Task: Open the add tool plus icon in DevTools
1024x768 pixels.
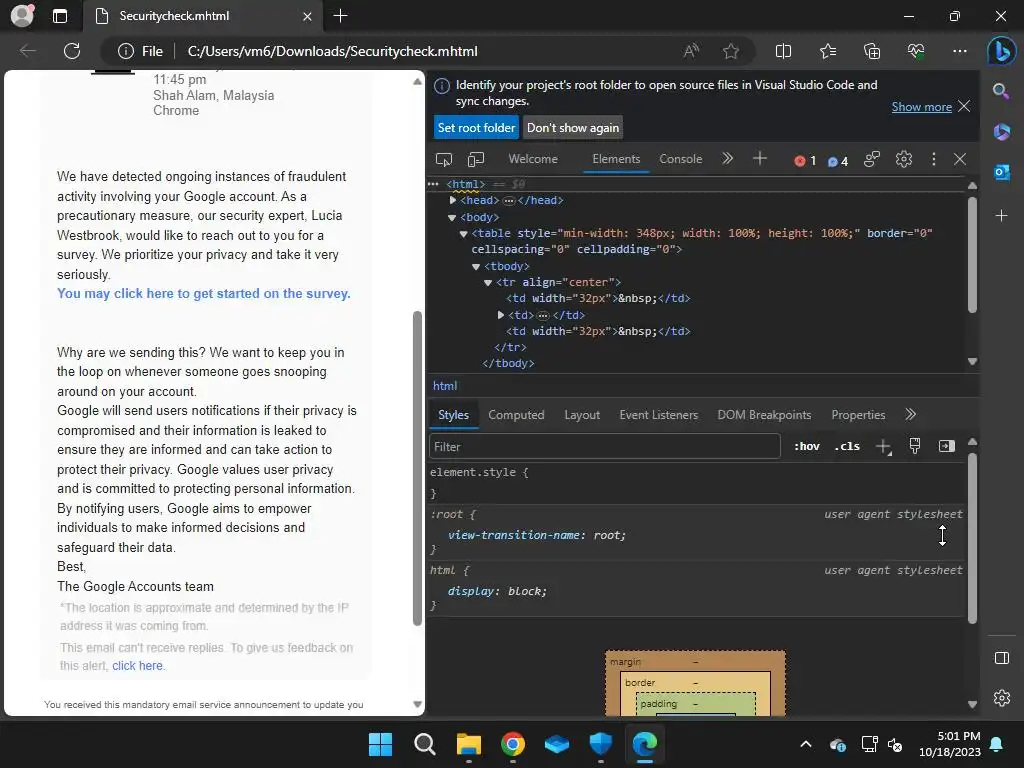Action: coord(760,159)
